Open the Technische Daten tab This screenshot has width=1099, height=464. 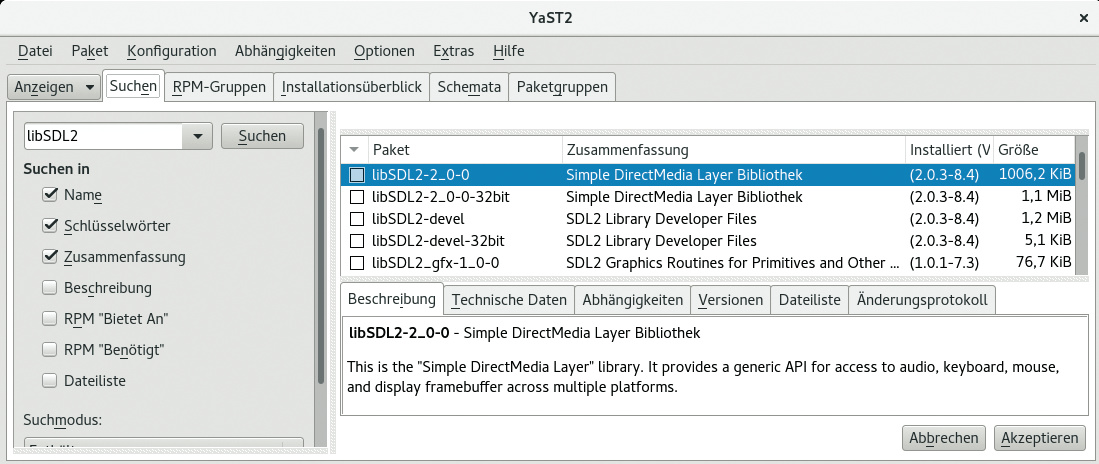tap(508, 299)
